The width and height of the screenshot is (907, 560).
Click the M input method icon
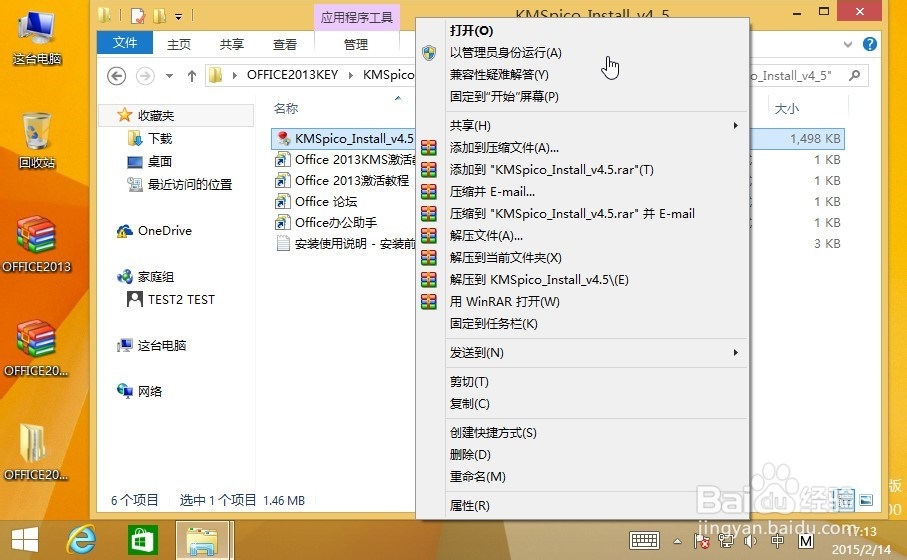point(805,541)
